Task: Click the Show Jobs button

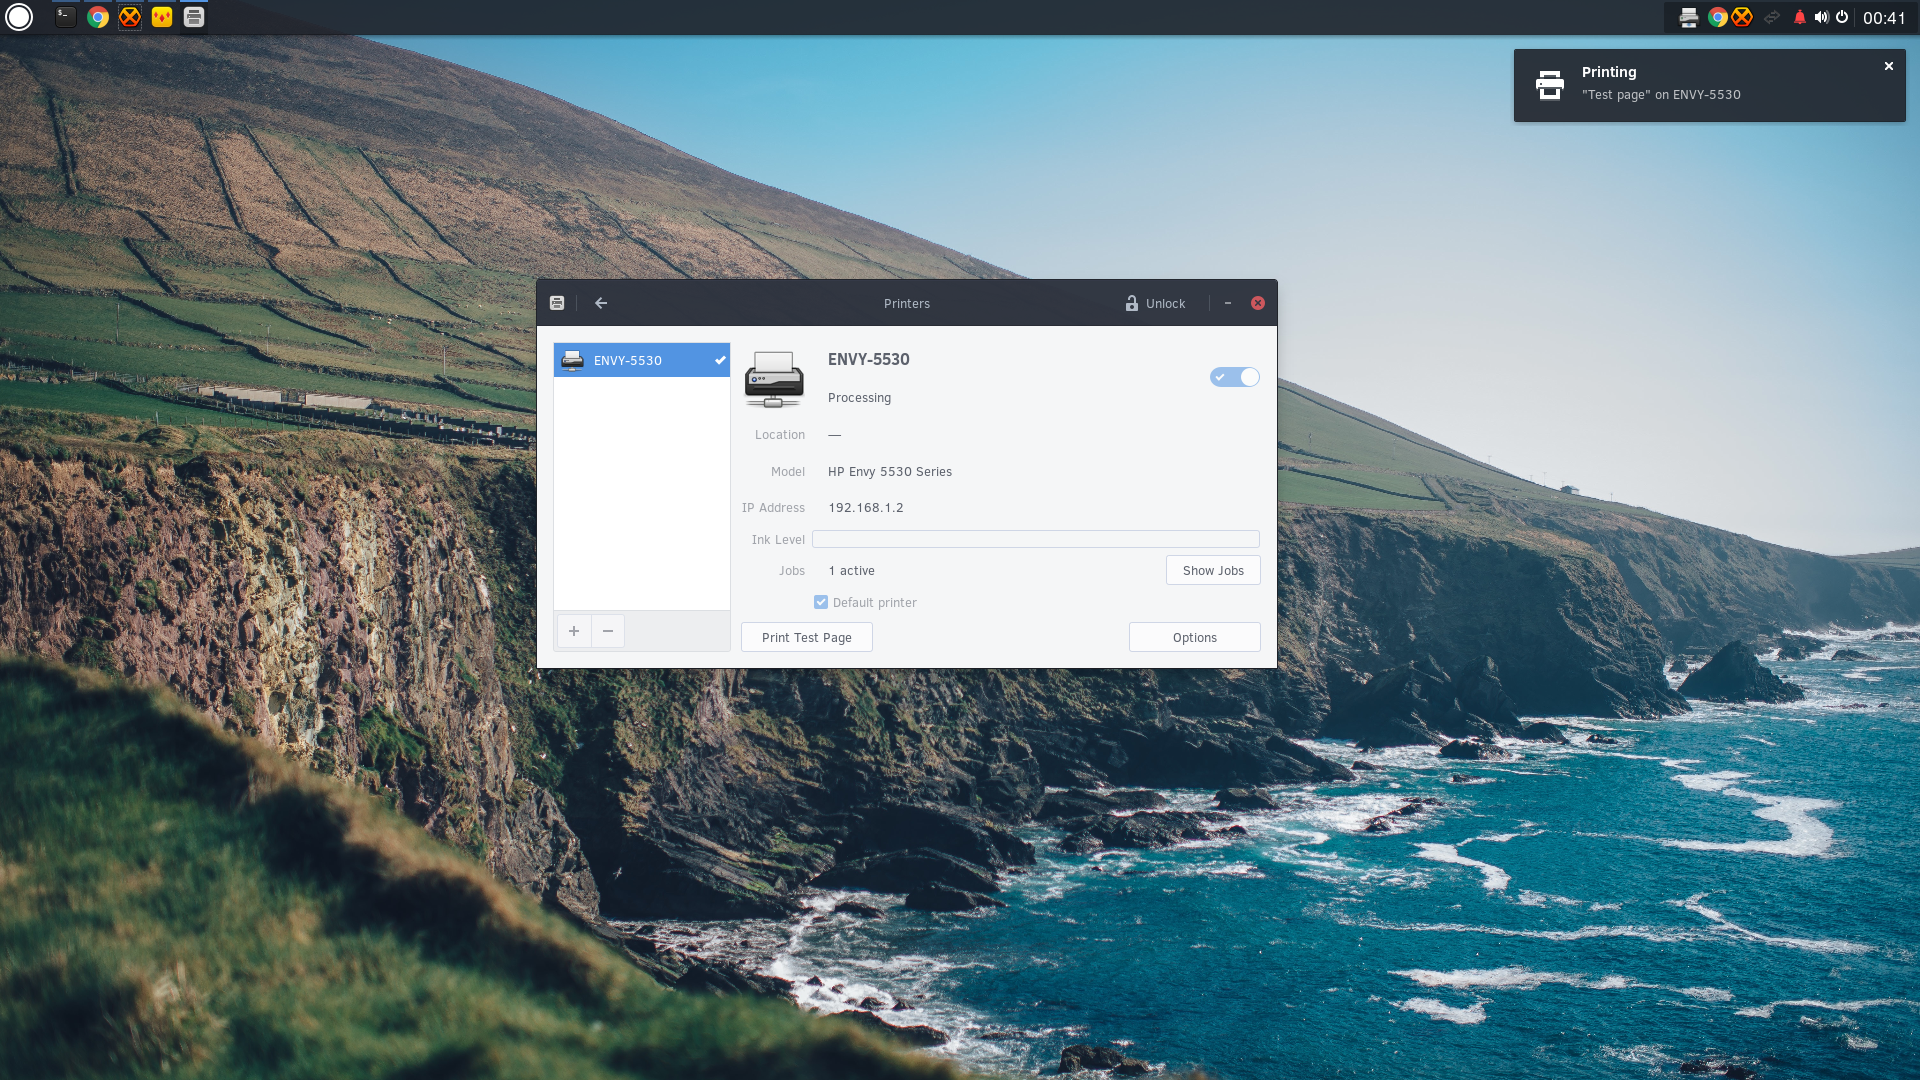Action: pos(1212,570)
